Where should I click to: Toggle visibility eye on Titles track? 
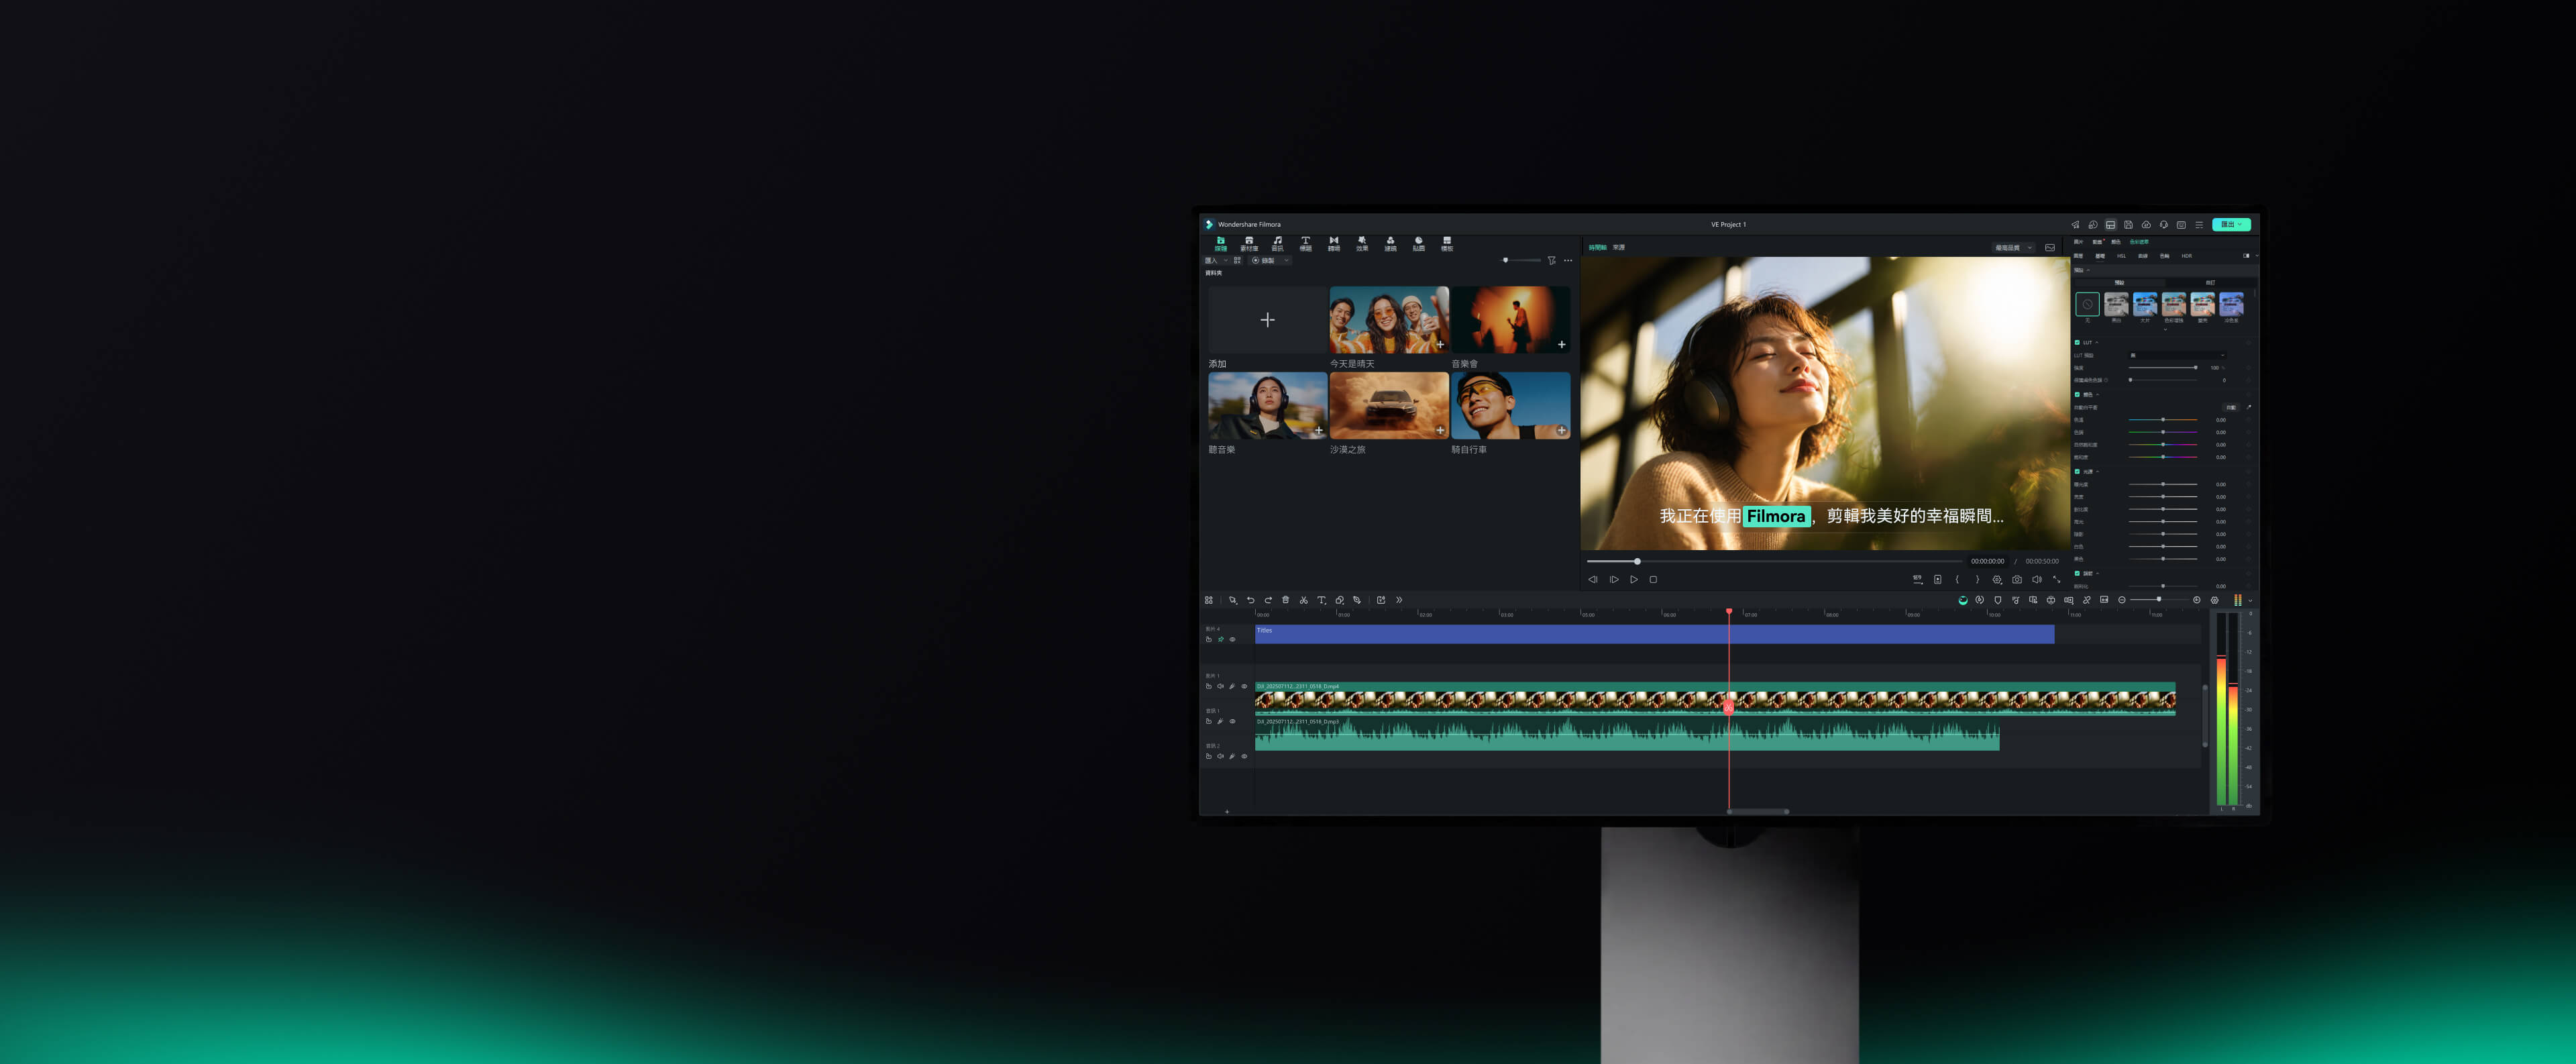tap(1232, 639)
